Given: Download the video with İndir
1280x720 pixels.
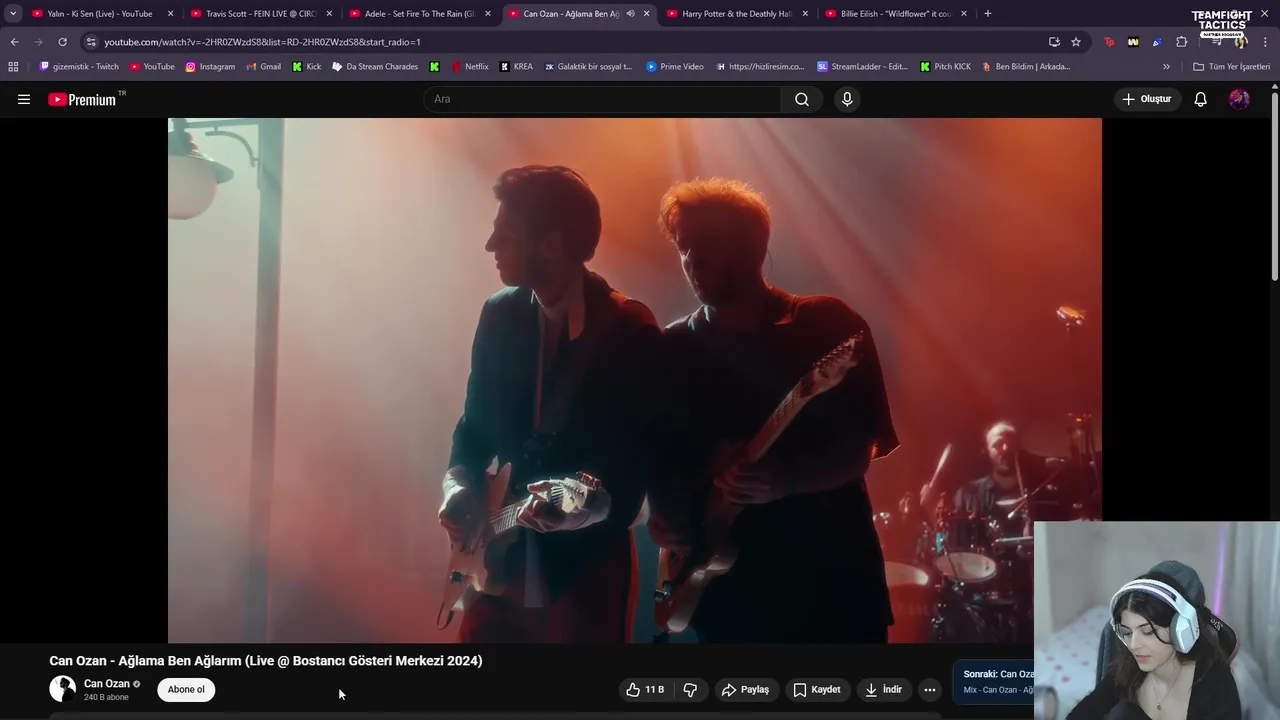Looking at the screenshot, I should (884, 689).
